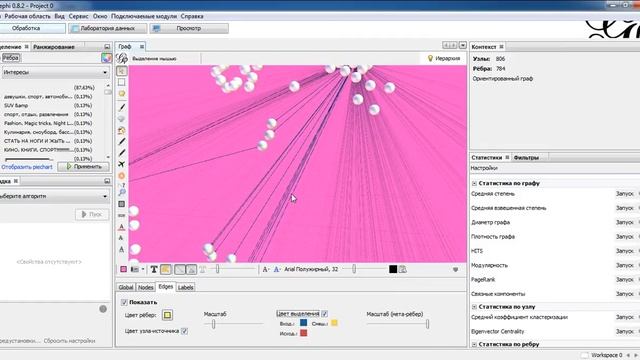Click the Gephi logo icon beside Выделение мышью

point(122,58)
